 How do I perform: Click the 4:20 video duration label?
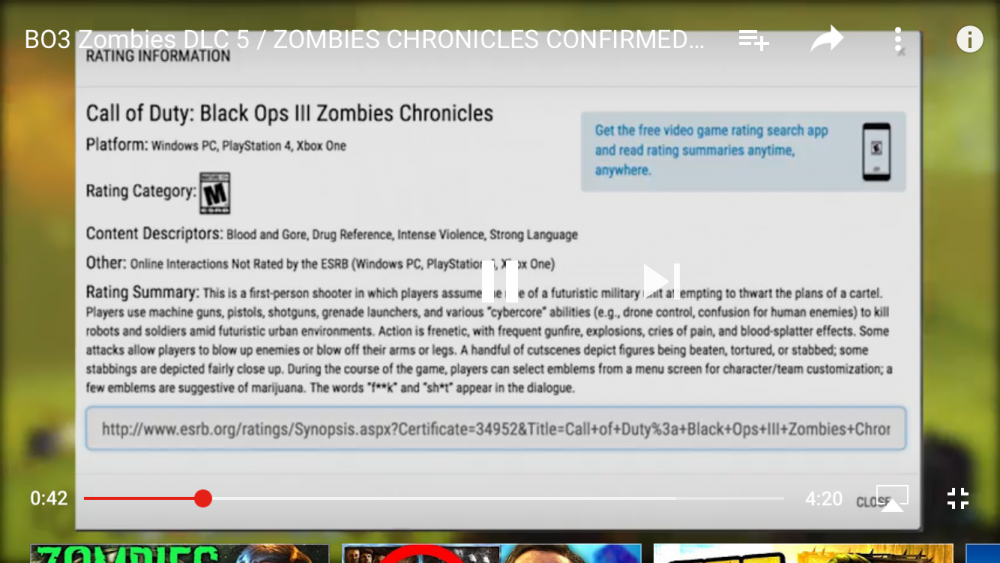[x=824, y=498]
